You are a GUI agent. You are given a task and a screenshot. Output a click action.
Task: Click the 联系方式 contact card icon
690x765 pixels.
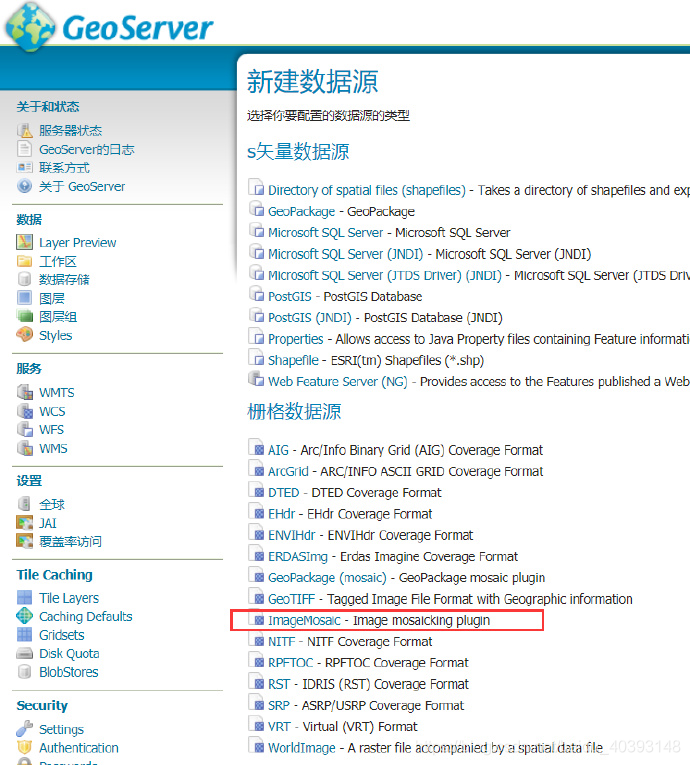pos(24,167)
